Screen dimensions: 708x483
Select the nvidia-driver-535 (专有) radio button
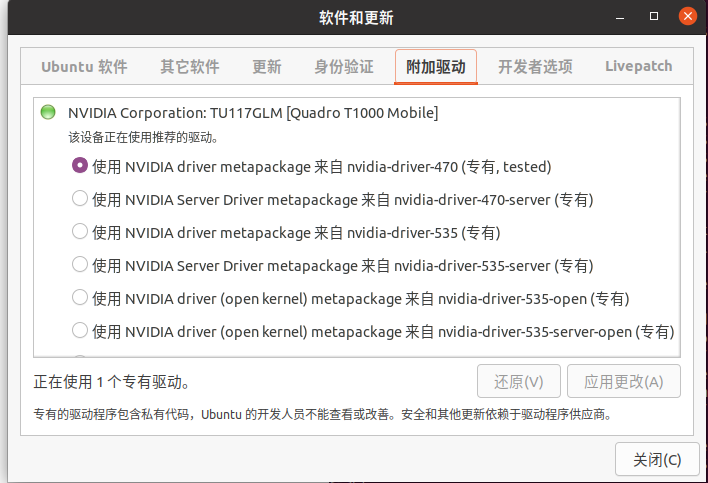tap(80, 231)
